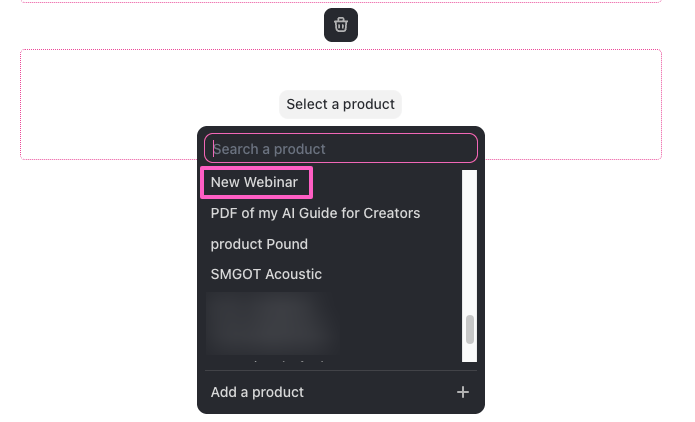Screen dimensions: 695x422
Task: Click the plus icon beside Add a product
Action: click(x=463, y=392)
